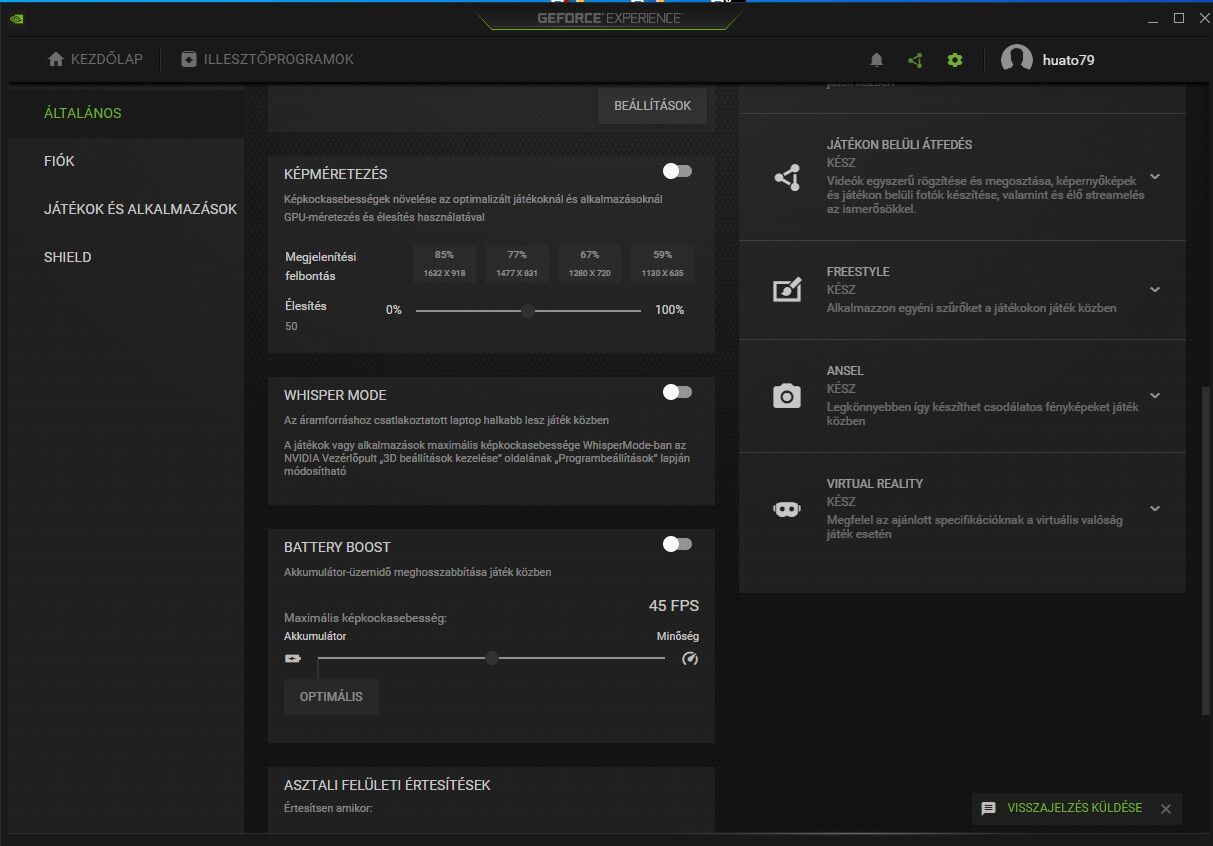Click the user avatar icon
This screenshot has width=1213, height=846.
tap(1017, 60)
